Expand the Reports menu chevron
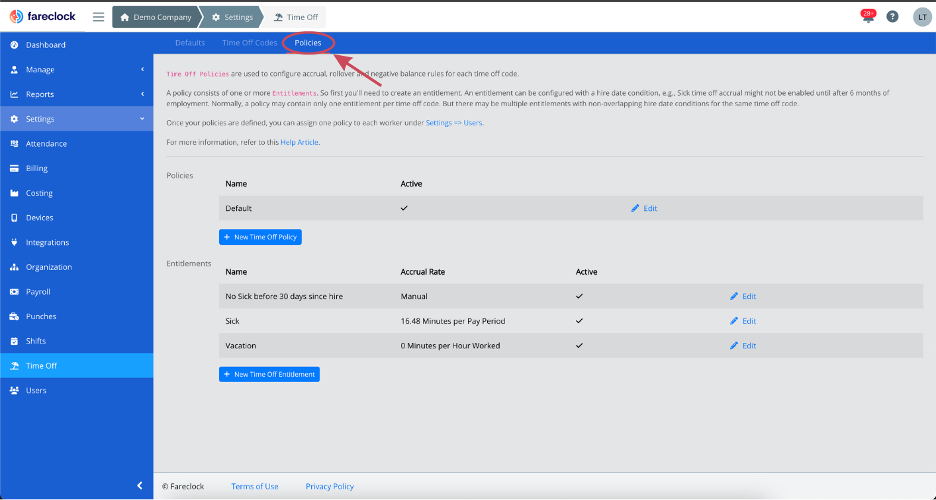This screenshot has width=936, height=500. point(143,94)
